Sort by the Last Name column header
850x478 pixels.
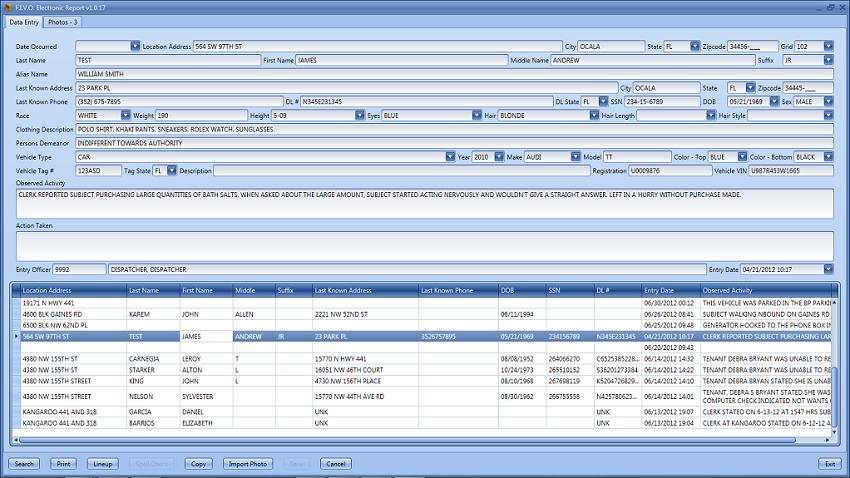coord(152,290)
